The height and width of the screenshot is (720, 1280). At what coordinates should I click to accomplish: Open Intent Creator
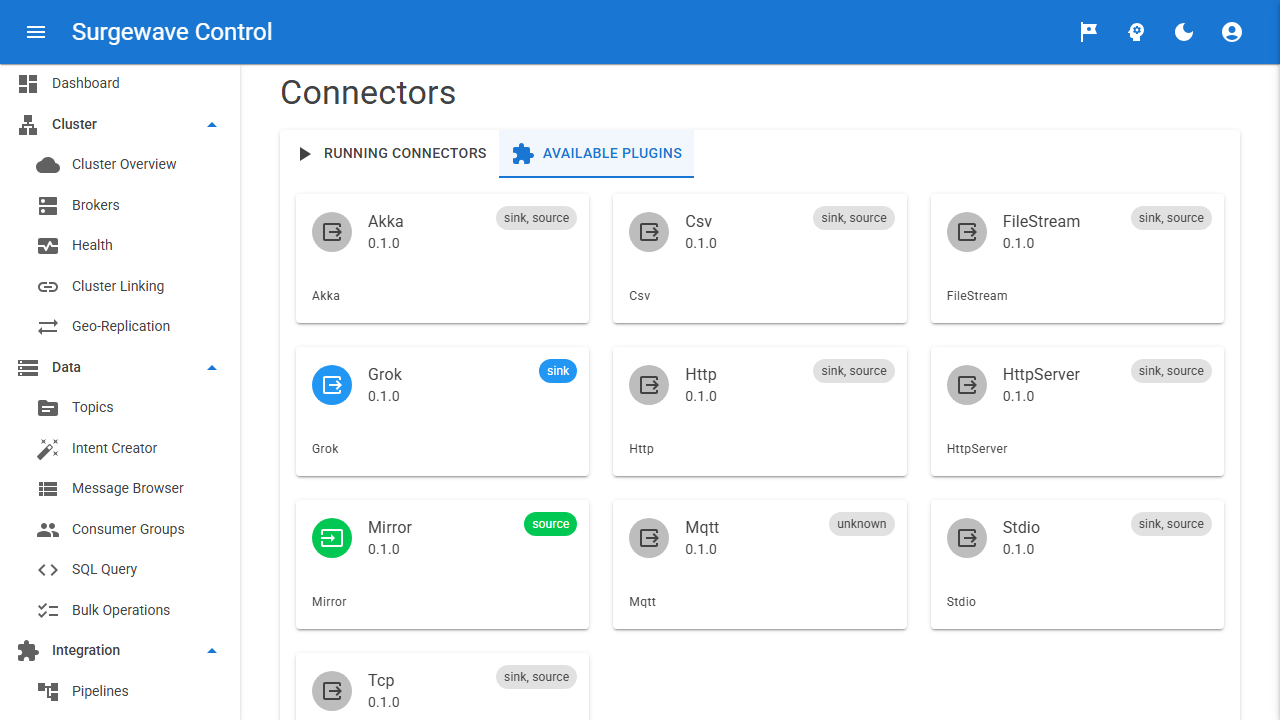pyautogui.click(x=120, y=449)
